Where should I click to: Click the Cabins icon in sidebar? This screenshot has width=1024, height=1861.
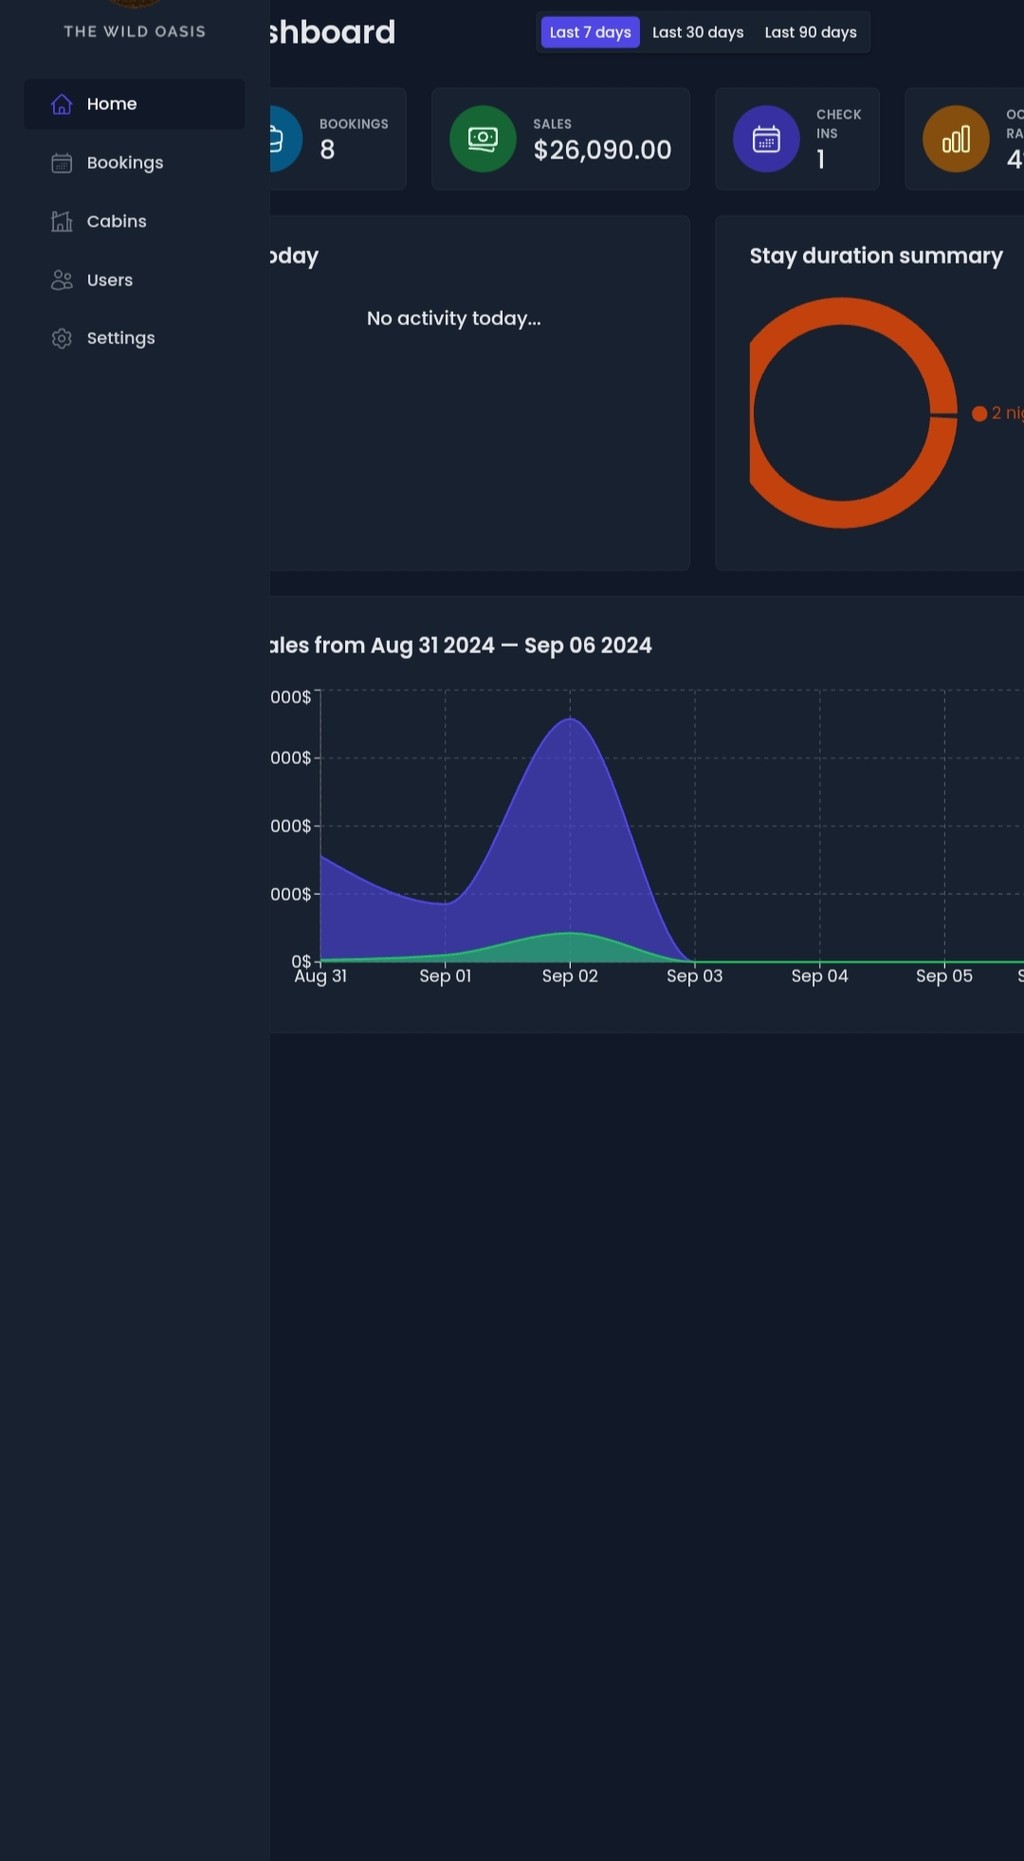point(62,221)
